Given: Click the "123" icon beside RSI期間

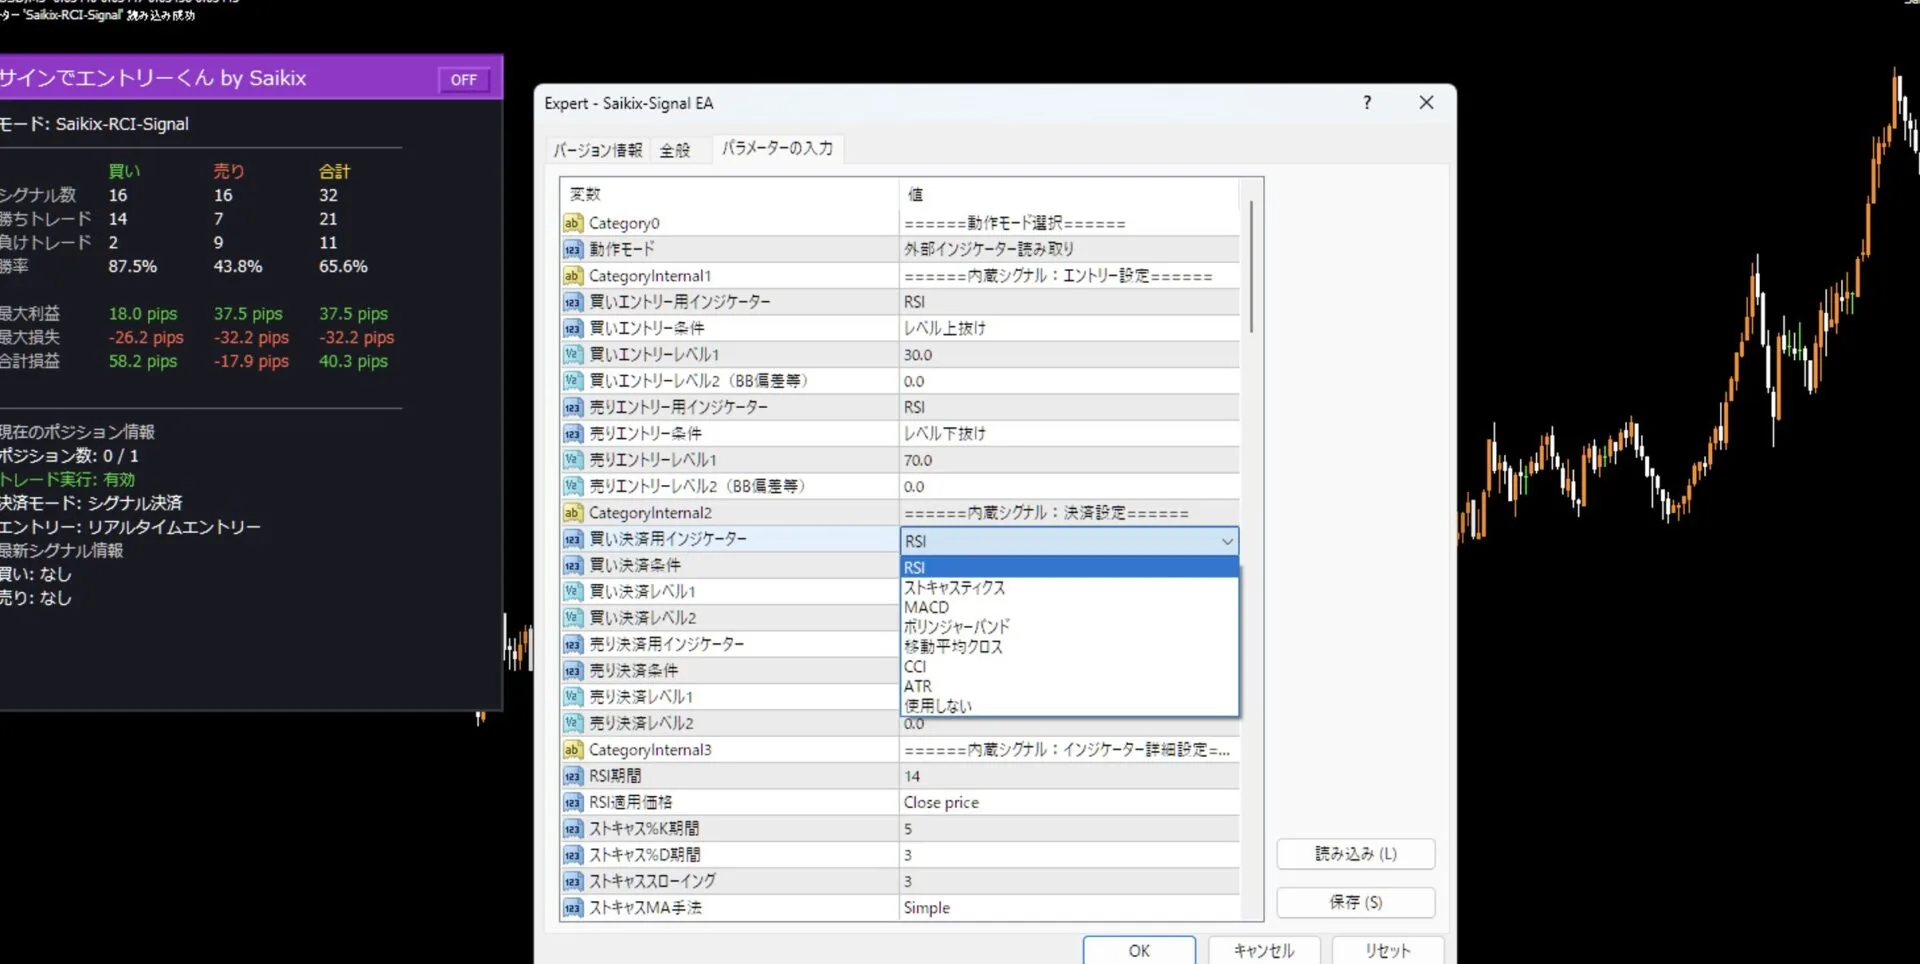Looking at the screenshot, I should (573, 775).
